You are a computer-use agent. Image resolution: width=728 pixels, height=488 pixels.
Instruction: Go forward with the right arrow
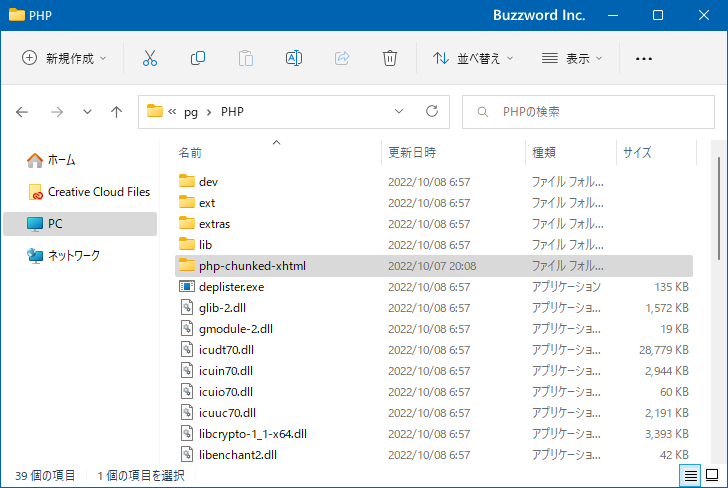coord(57,112)
